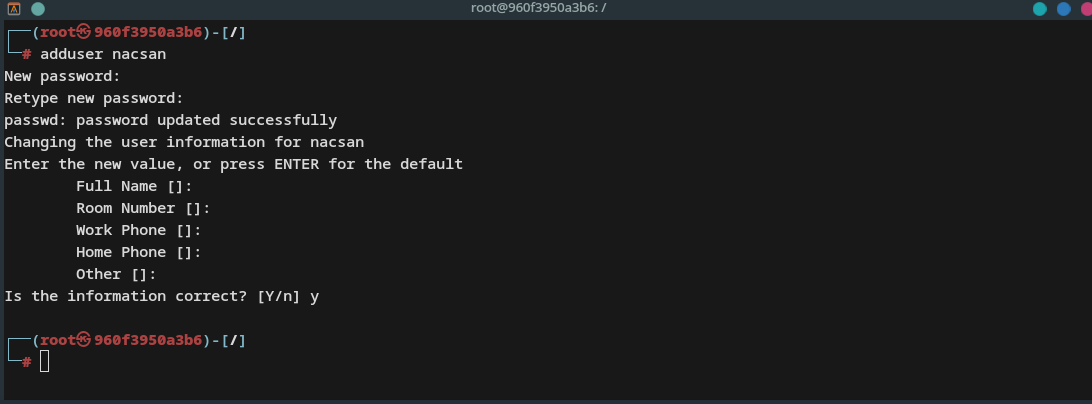Click the 'adduser nacsan' command text
Image resolution: width=1092 pixels, height=404 pixels.
(103, 54)
